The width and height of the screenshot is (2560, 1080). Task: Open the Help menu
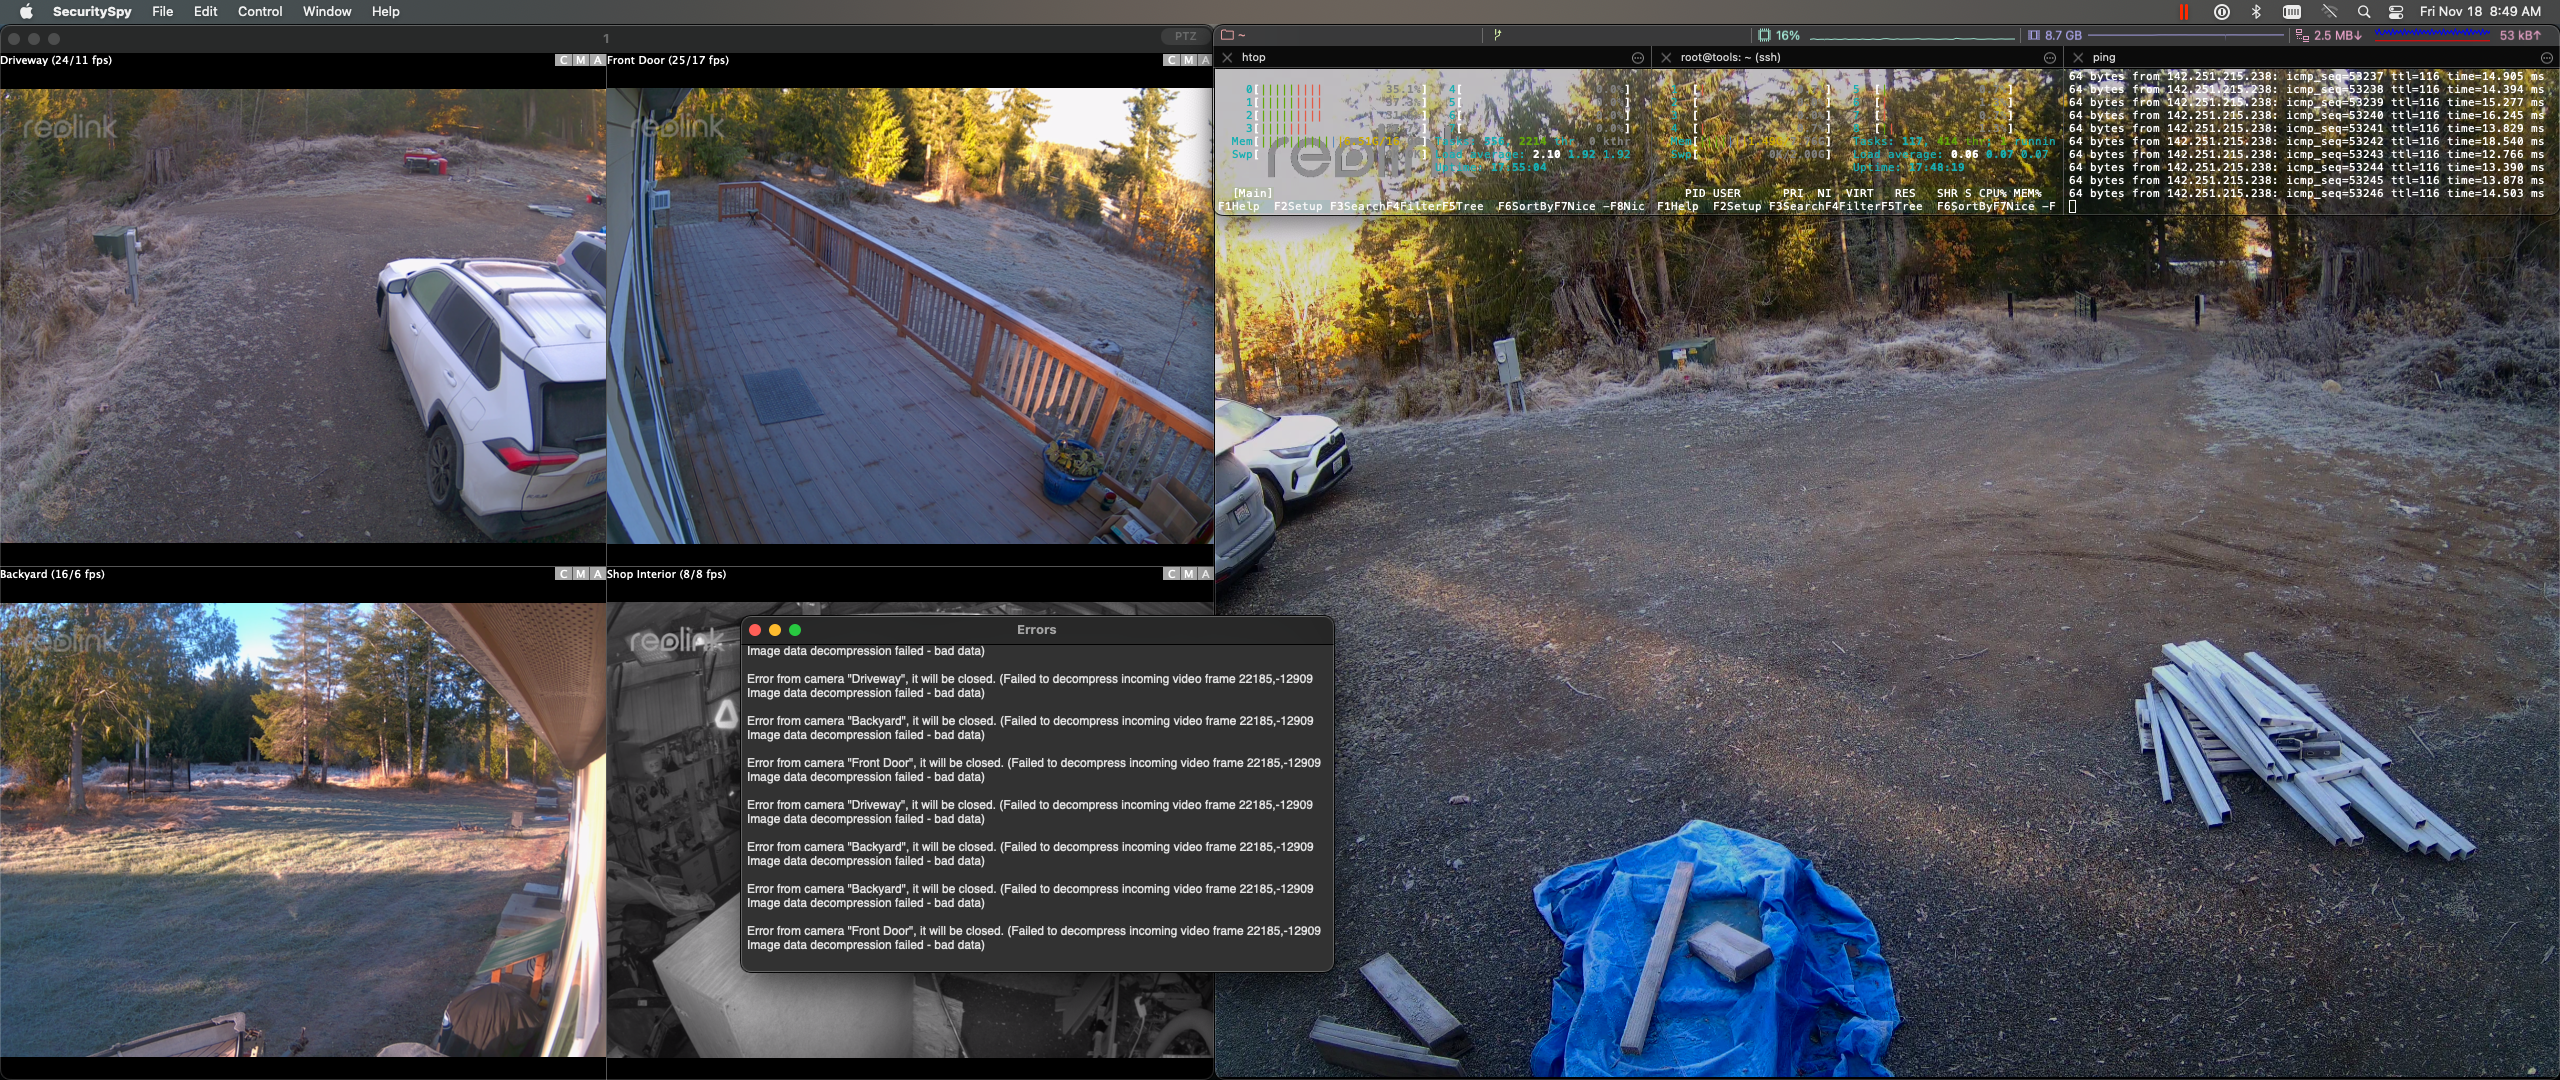click(x=386, y=11)
